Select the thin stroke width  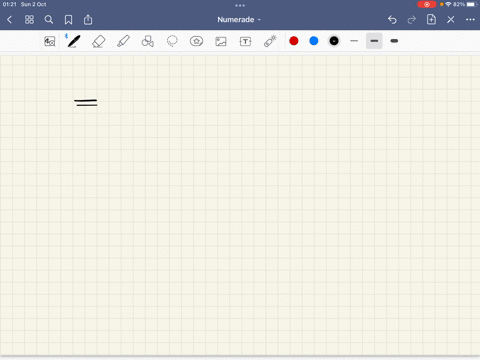(354, 41)
